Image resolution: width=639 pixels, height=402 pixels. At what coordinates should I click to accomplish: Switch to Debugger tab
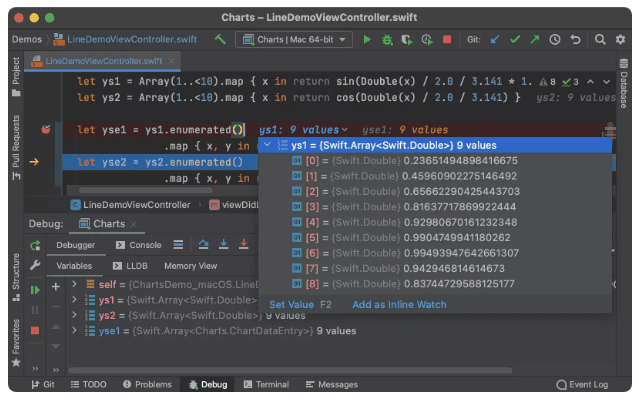click(76, 245)
